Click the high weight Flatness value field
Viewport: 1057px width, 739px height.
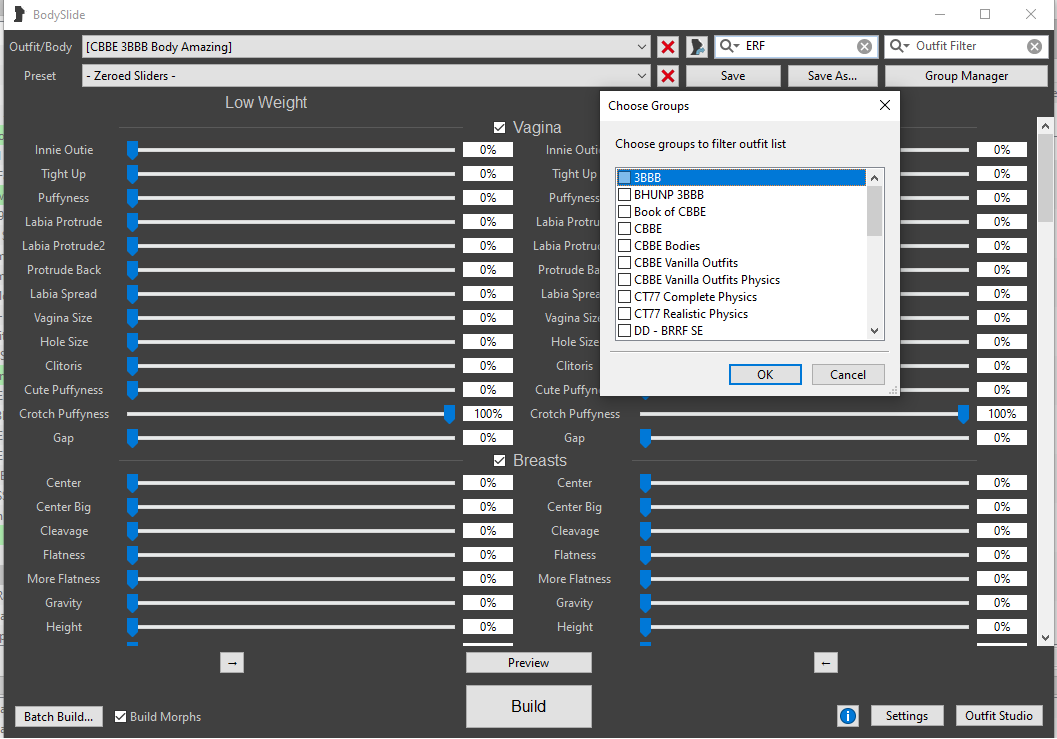coord(1002,555)
